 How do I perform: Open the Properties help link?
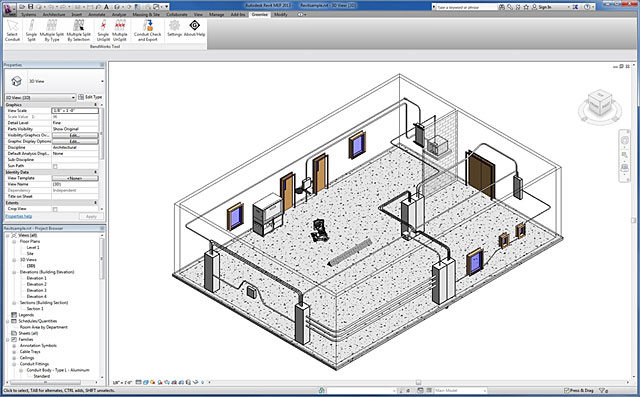coord(18,216)
